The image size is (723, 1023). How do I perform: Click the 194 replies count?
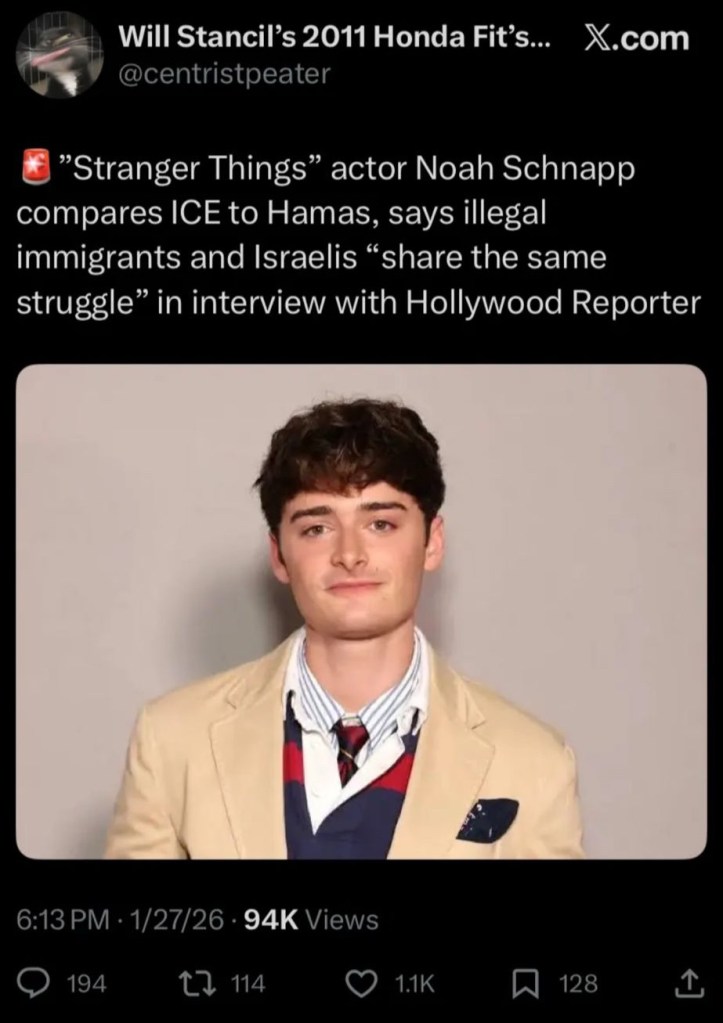87,983
